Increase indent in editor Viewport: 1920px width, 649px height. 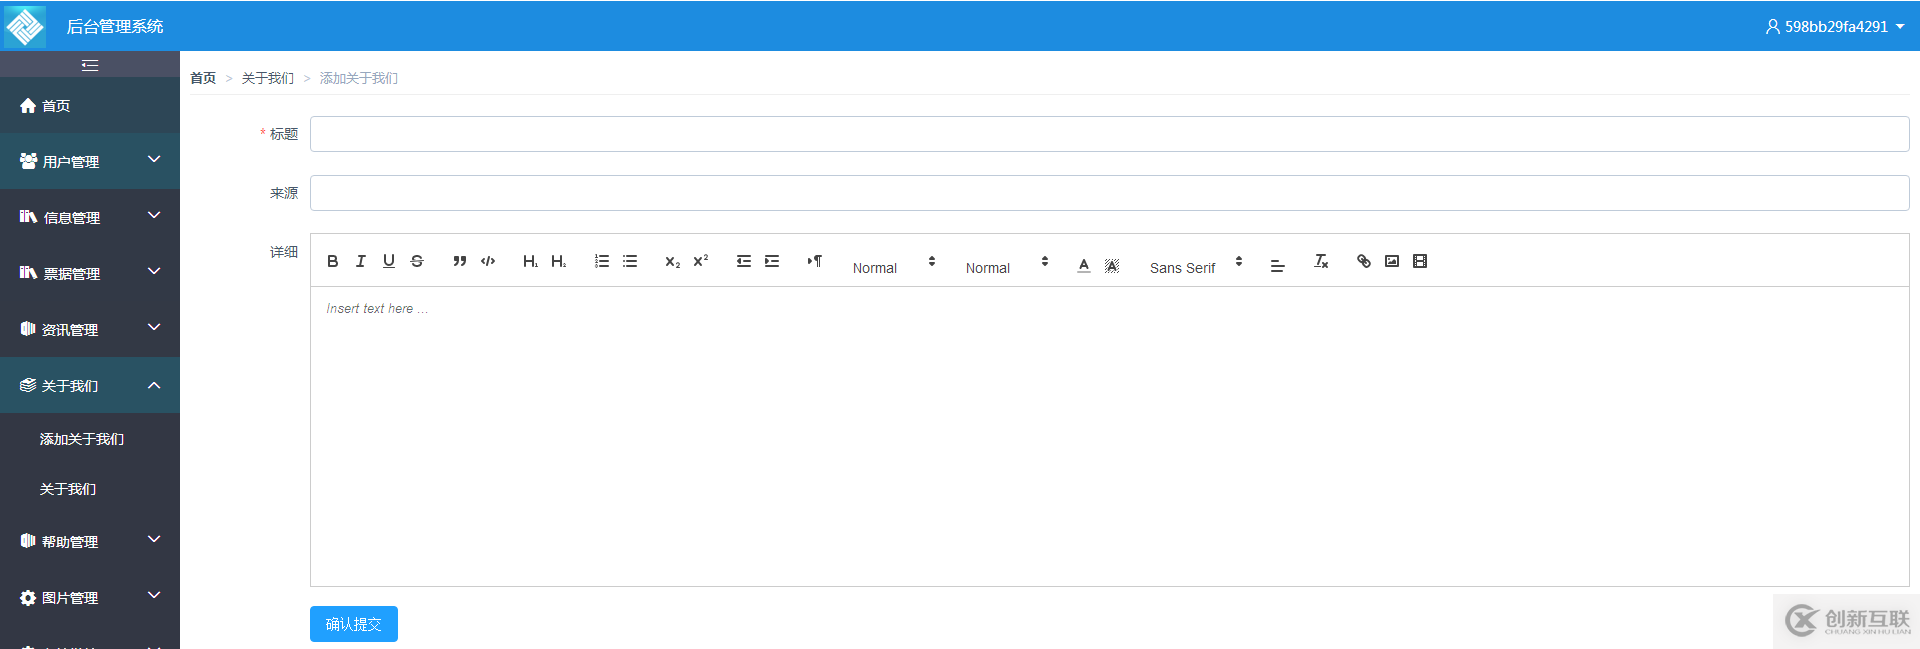coord(772,261)
